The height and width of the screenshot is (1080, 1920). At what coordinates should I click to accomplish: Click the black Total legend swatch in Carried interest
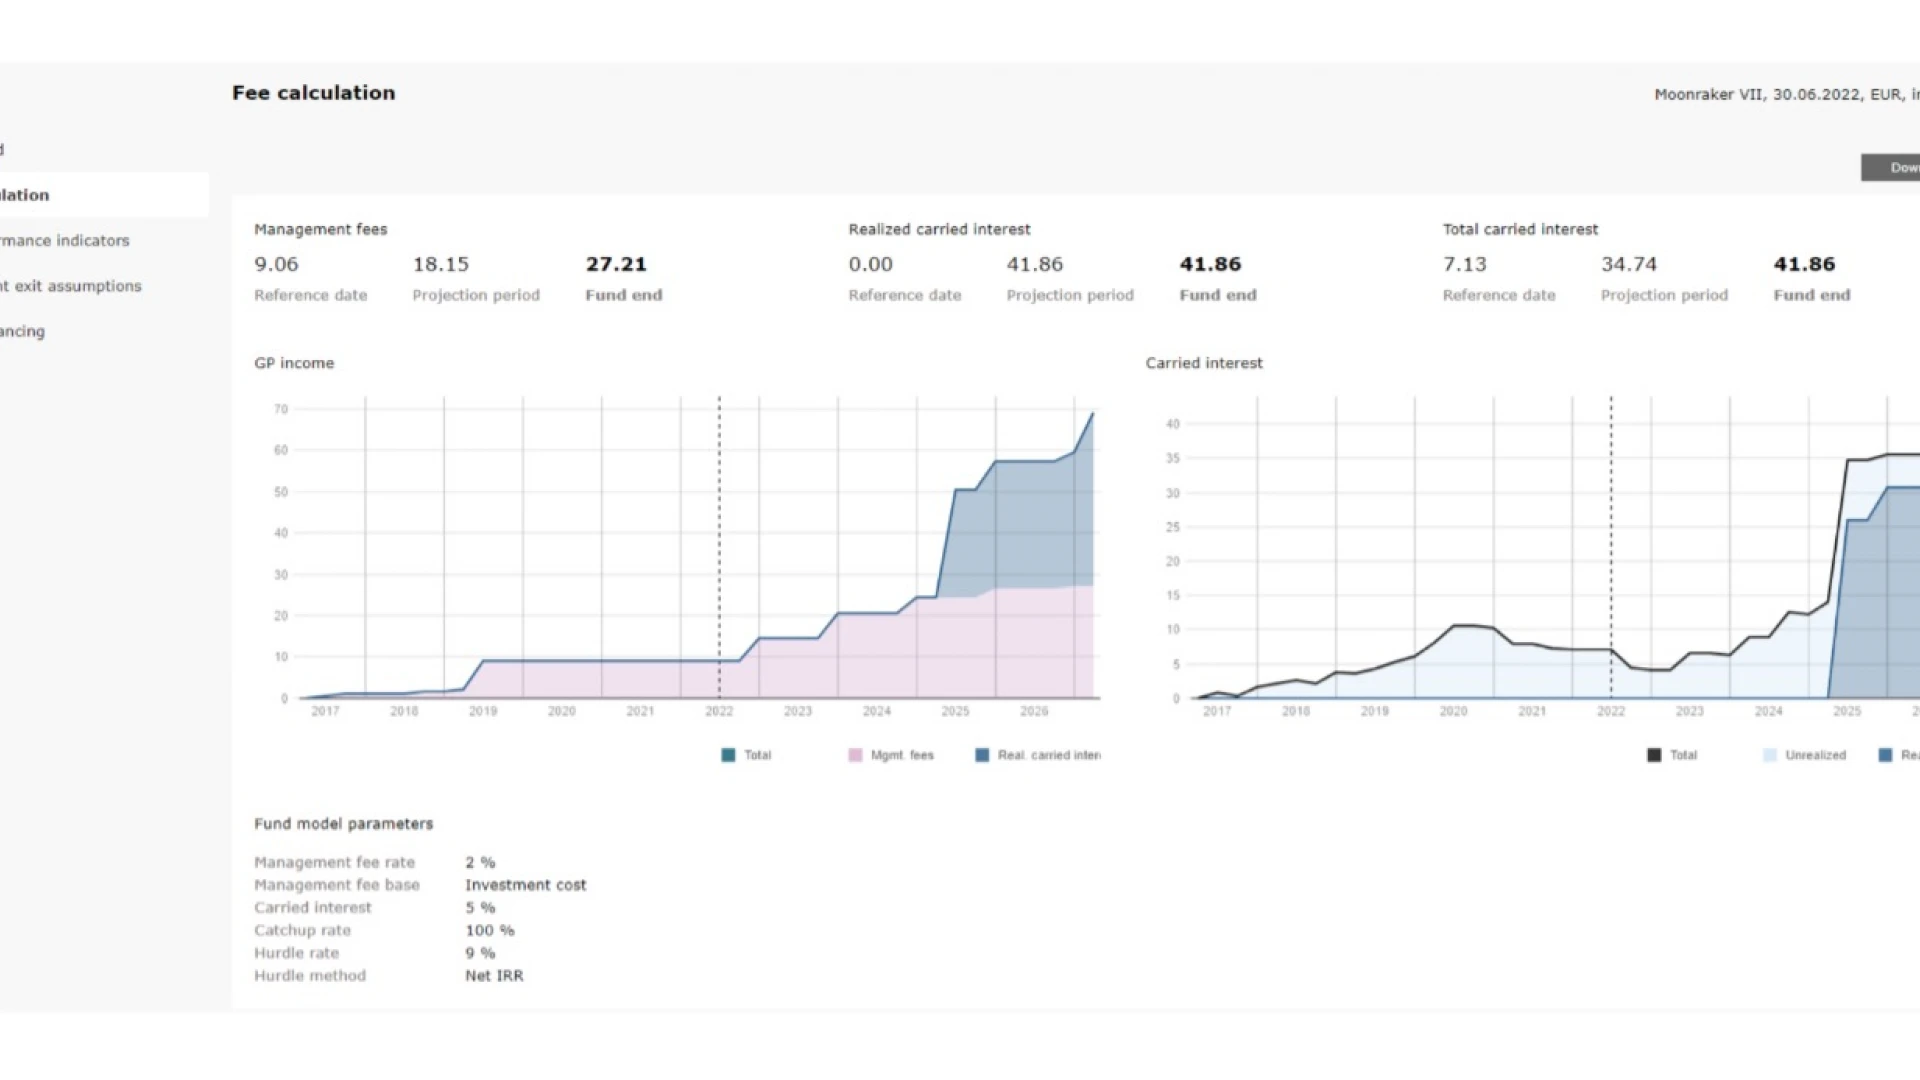pos(1654,755)
